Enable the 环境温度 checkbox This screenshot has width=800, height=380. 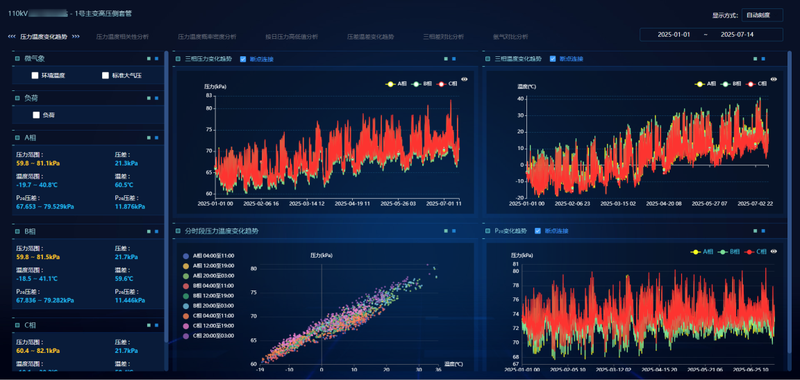[35, 75]
